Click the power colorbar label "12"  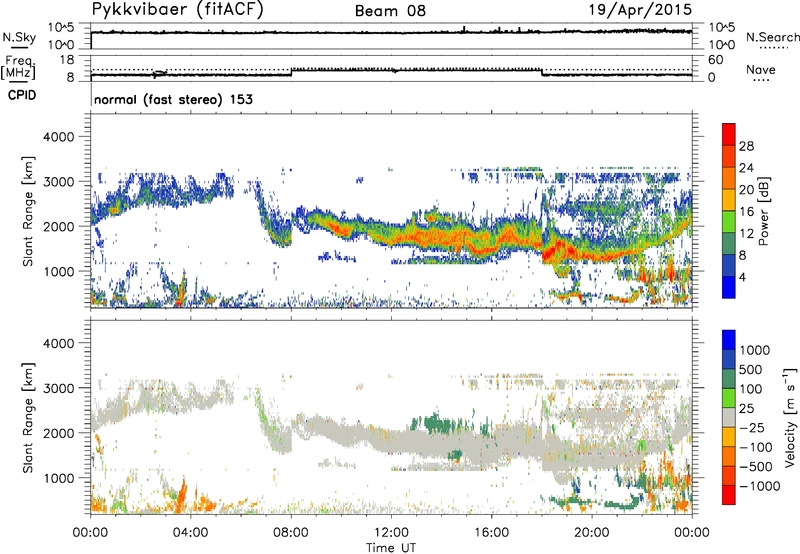pyautogui.click(x=746, y=234)
